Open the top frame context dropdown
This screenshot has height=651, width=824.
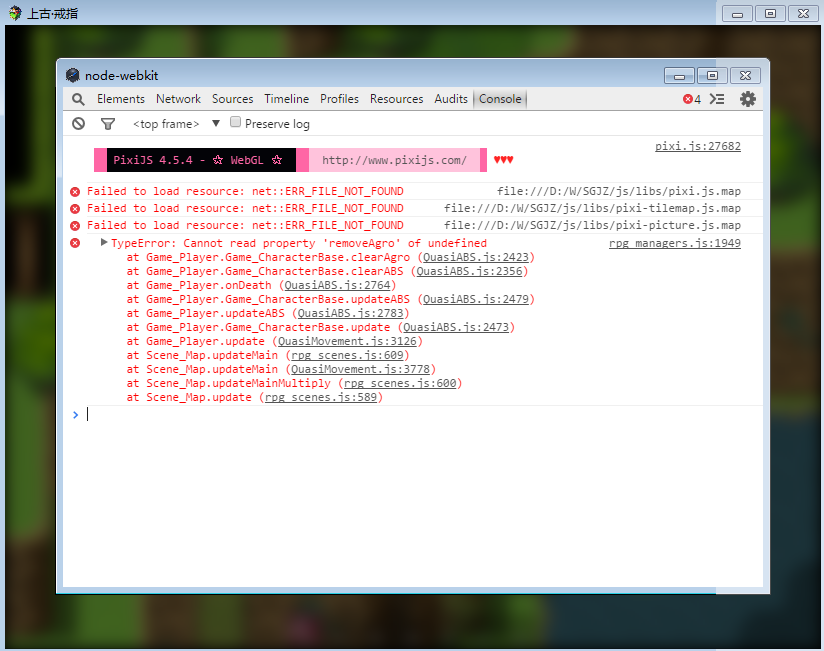pyautogui.click(x=177, y=123)
